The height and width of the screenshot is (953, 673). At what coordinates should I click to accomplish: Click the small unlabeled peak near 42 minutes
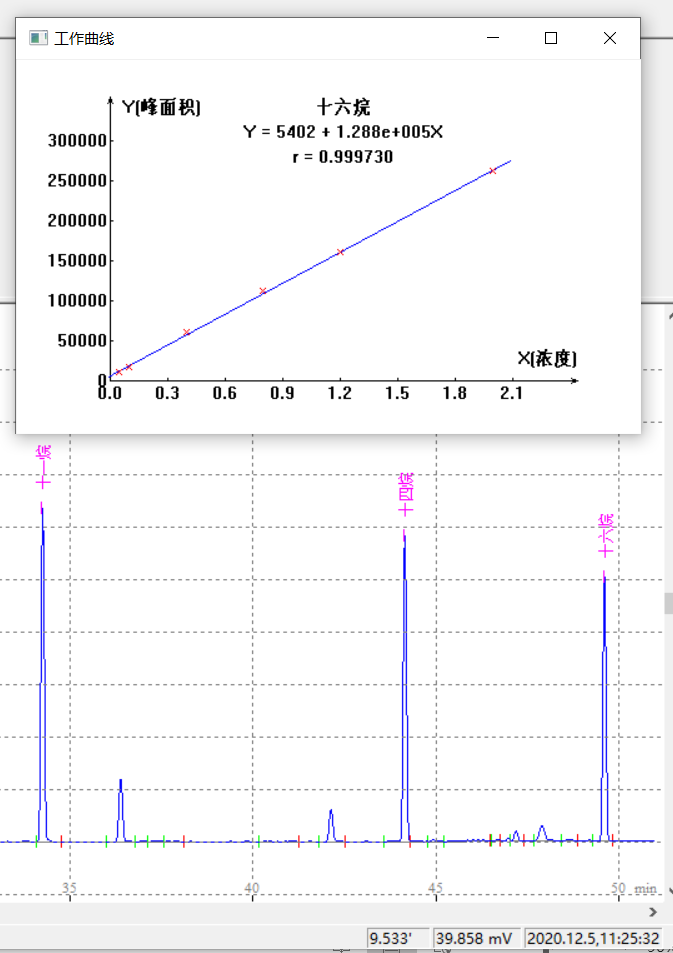(331, 823)
